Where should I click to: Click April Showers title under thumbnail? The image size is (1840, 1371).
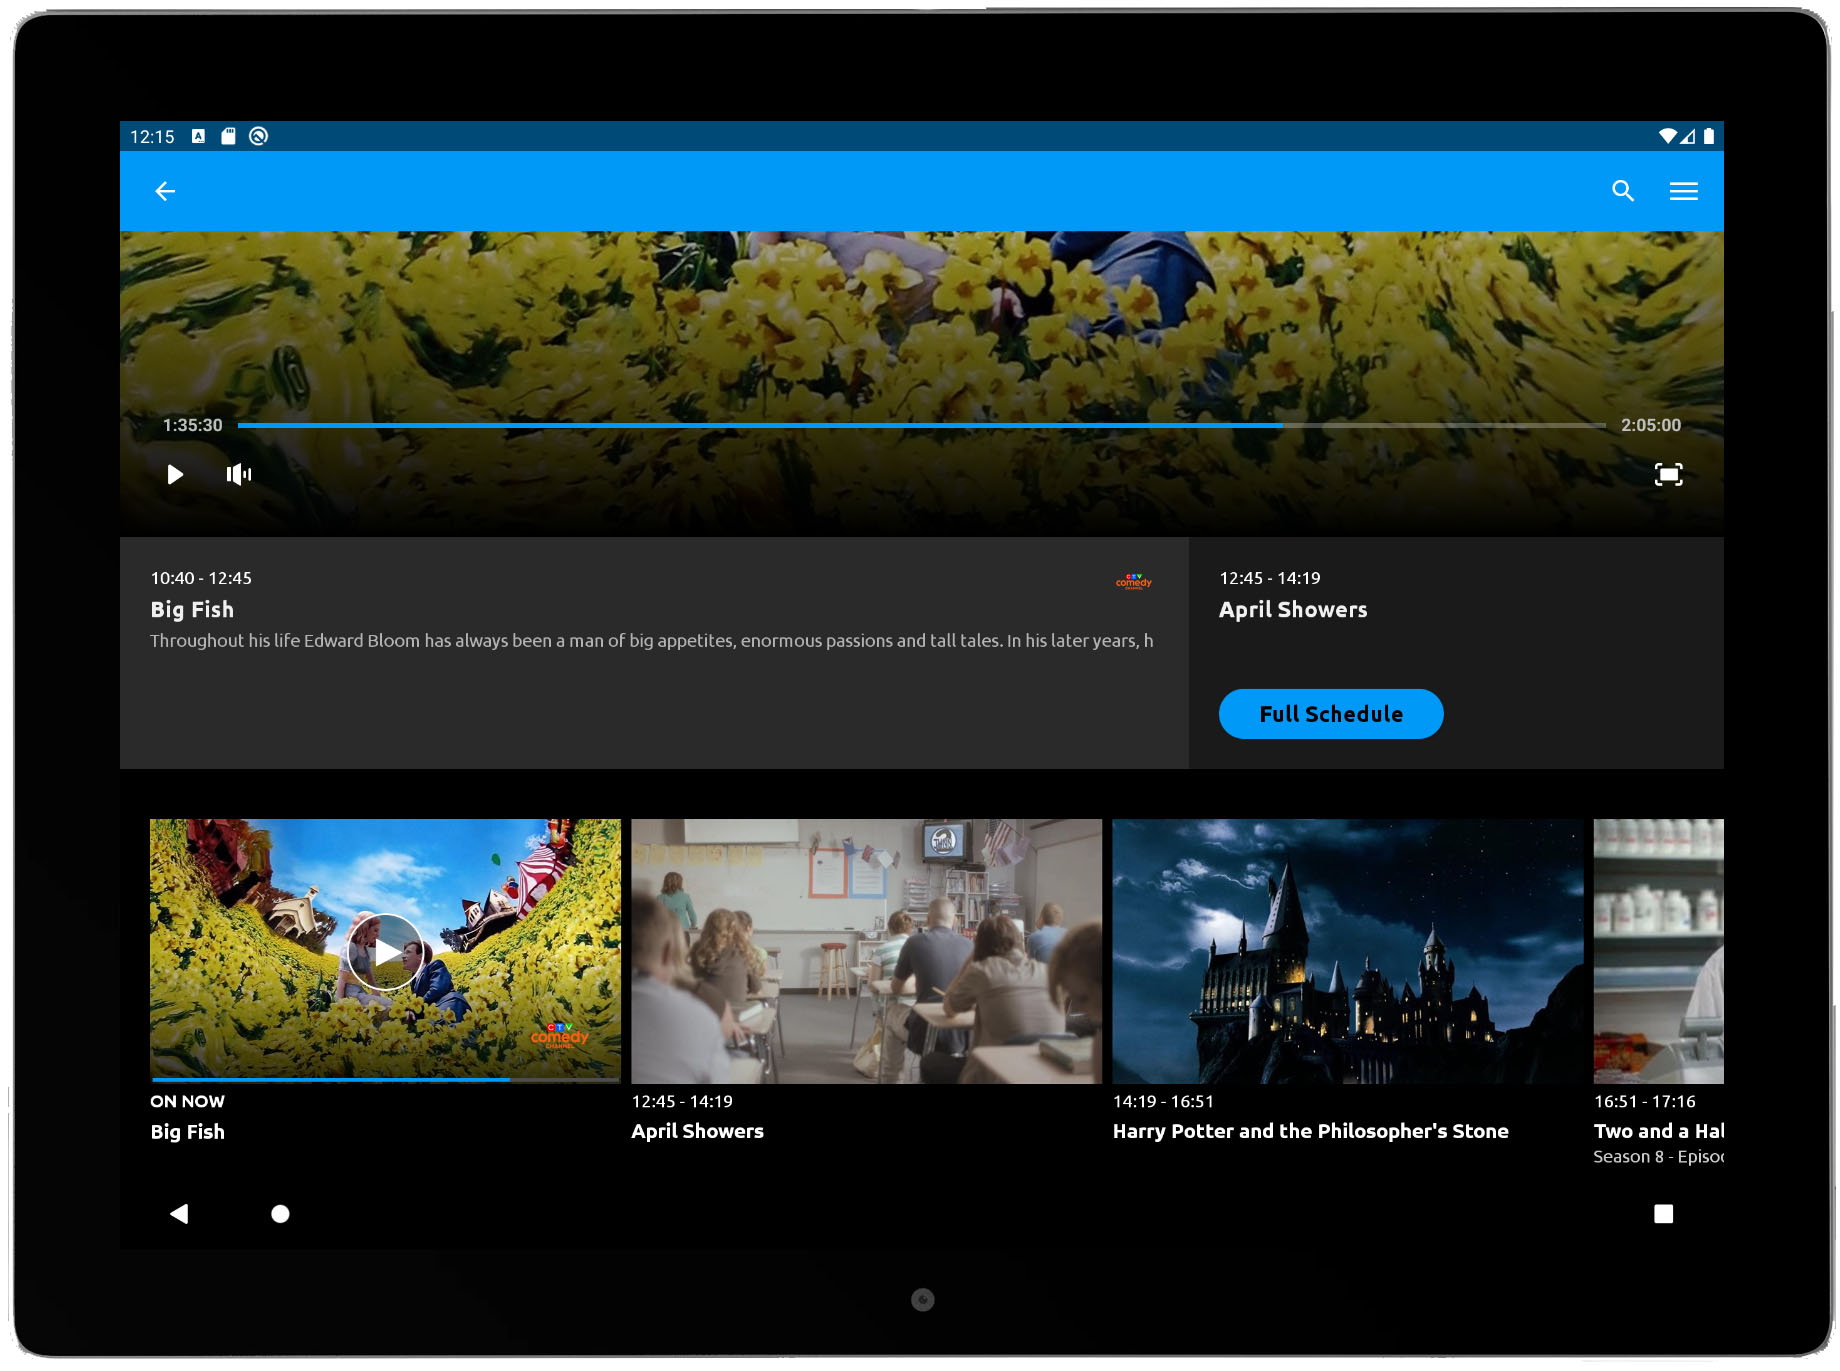[697, 1131]
